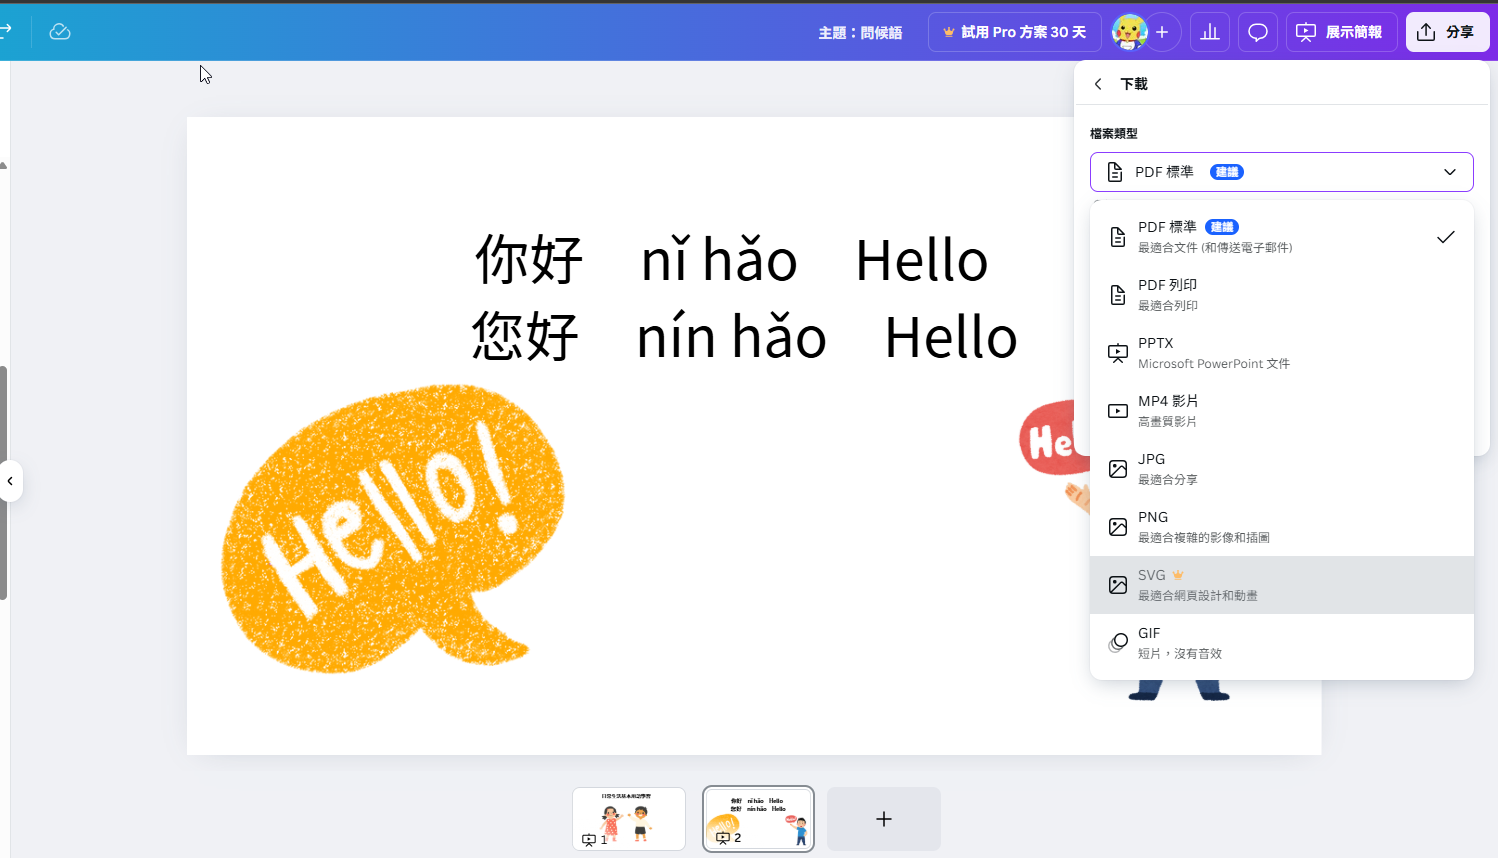Open the insights bar chart icon
1498x858 pixels.
[1209, 31]
